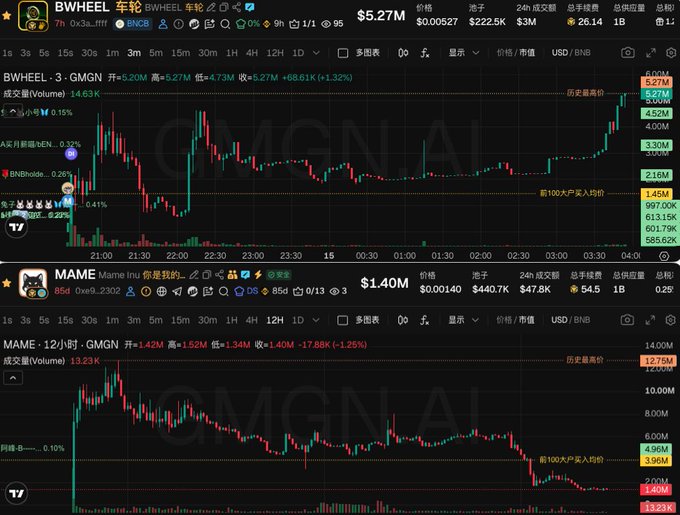This screenshot has width=680, height=515.
Task: Switch BWHEEL chart currency to USD
Action: pos(559,53)
